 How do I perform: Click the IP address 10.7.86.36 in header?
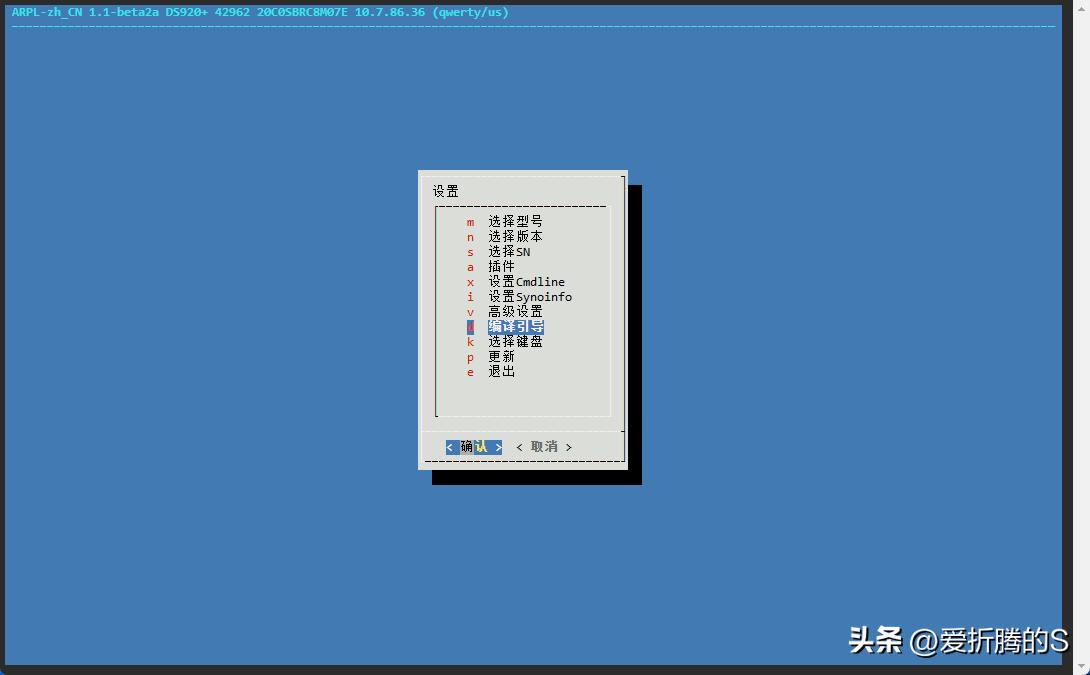point(393,12)
